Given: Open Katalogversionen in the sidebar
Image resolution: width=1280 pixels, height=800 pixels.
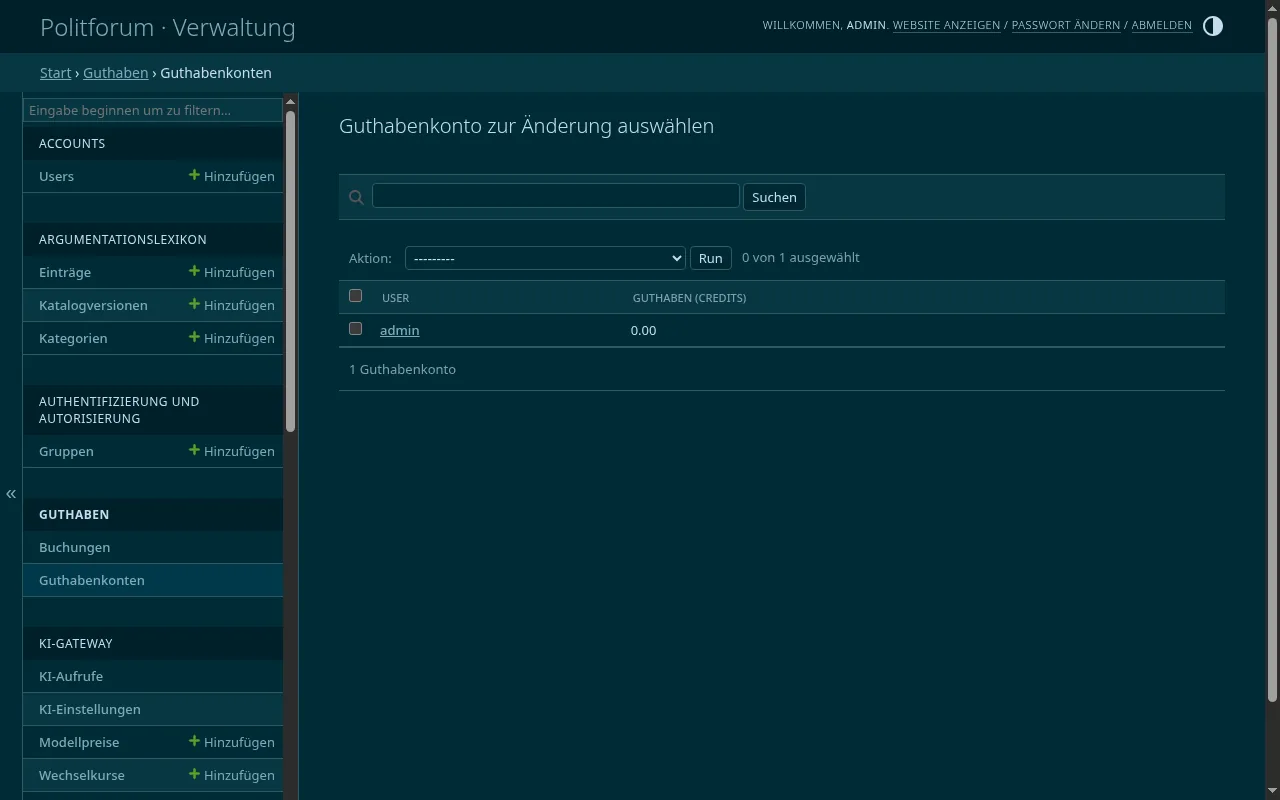Looking at the screenshot, I should tap(93, 305).
